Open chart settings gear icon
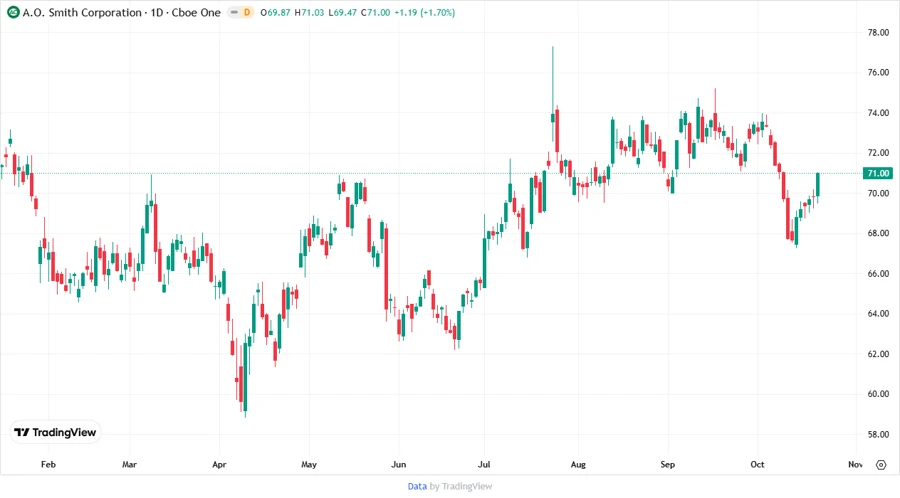This screenshot has height=498, width=900. pos(881,465)
